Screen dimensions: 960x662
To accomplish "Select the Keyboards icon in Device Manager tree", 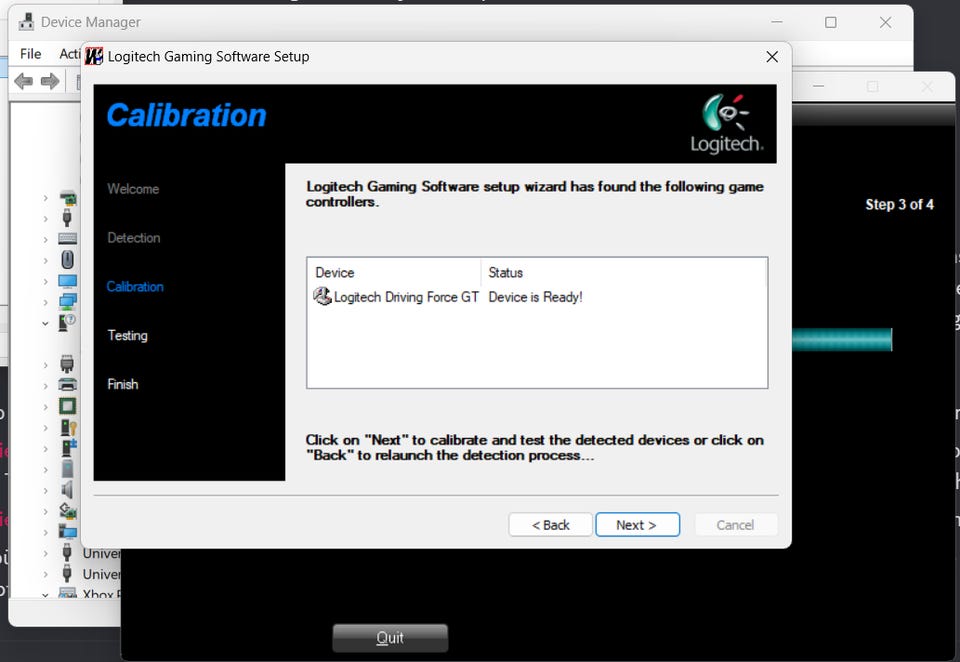I will pos(67,239).
